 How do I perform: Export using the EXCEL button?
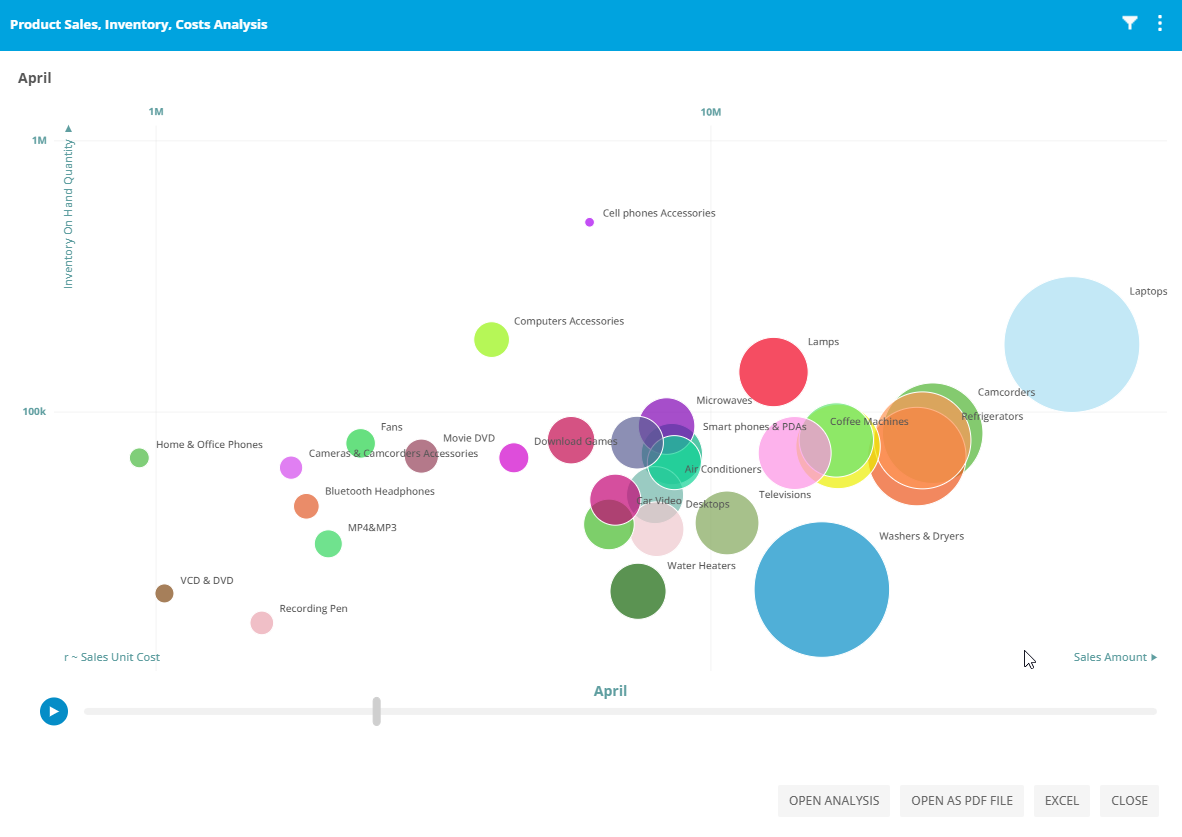[x=1061, y=801]
